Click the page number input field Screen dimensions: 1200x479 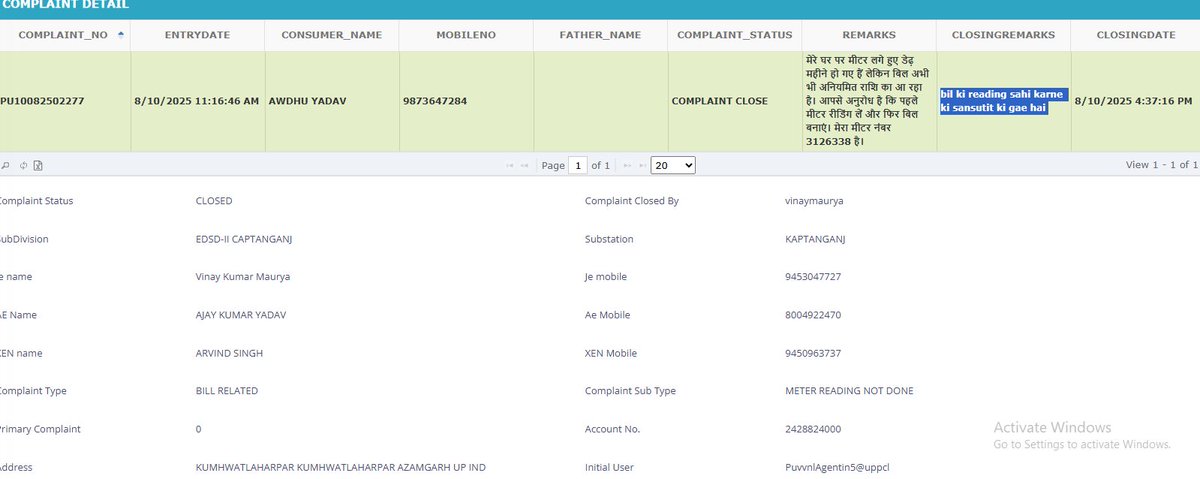pos(577,165)
